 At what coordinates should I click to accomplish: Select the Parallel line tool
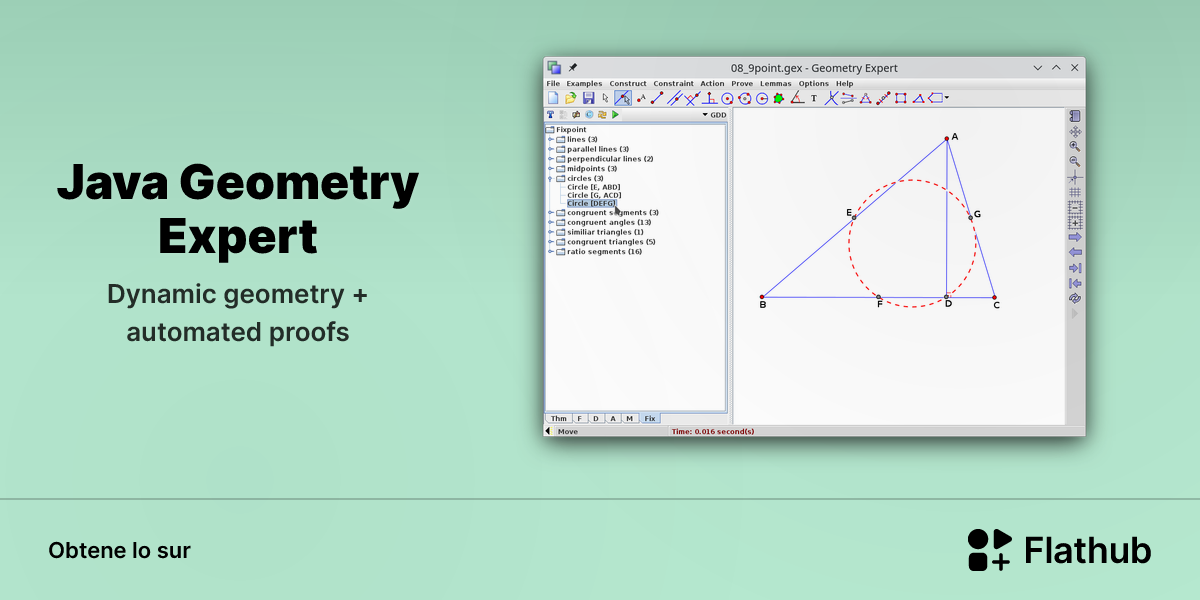[x=675, y=98]
